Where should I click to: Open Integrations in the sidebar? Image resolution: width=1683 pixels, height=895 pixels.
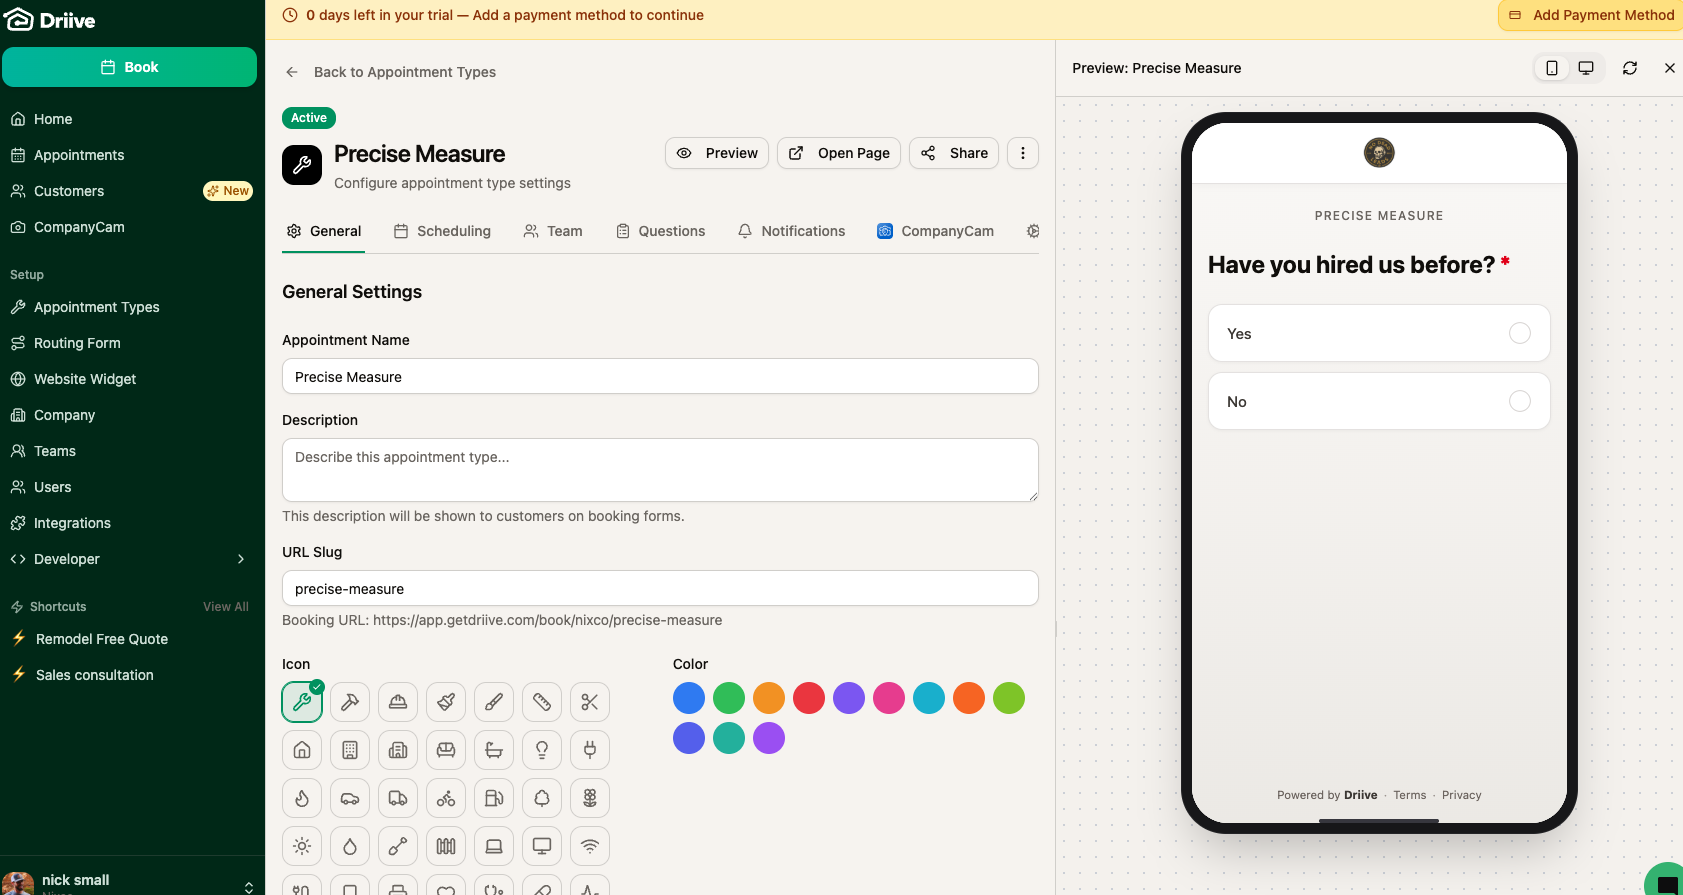pyautogui.click(x=132, y=523)
